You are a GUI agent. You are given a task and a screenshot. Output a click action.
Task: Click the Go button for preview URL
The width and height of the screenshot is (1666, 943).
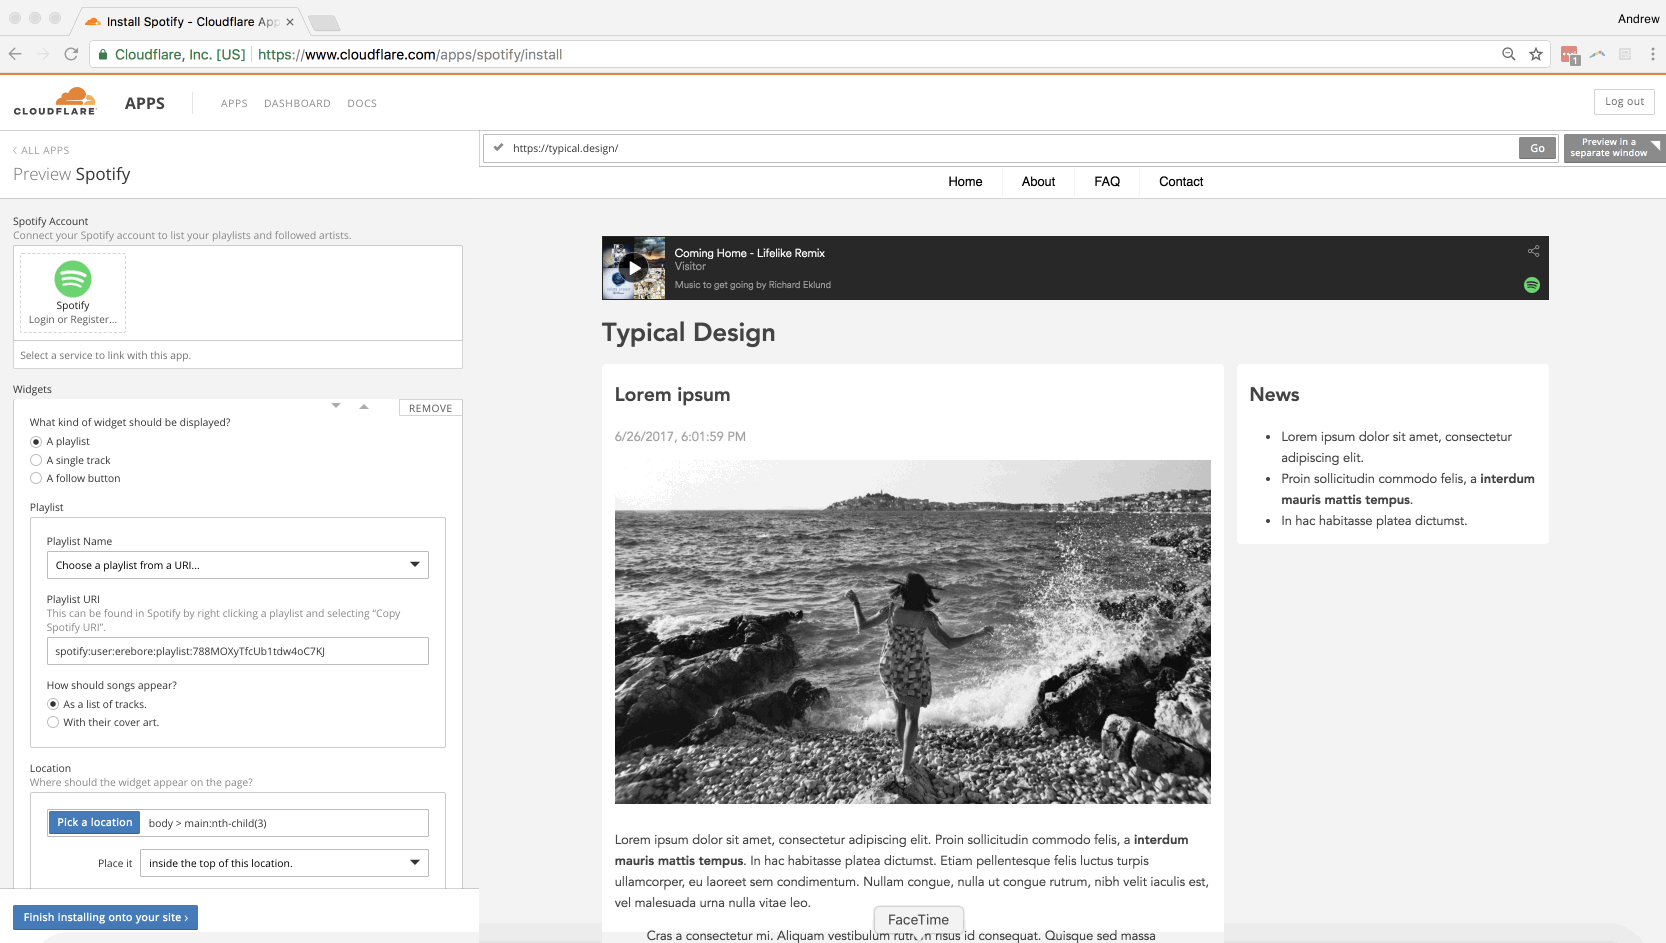[1537, 148]
